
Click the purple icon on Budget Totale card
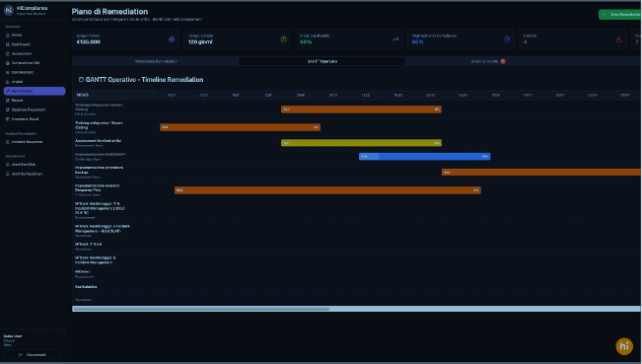click(172, 39)
